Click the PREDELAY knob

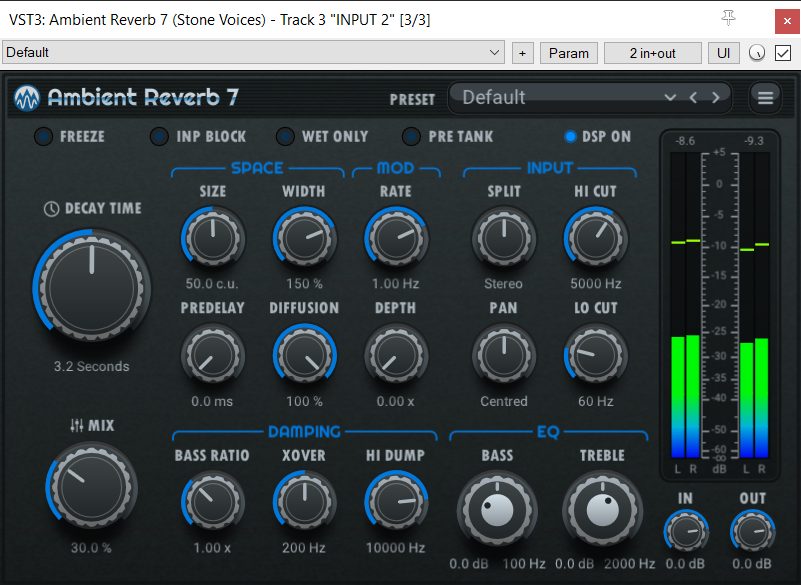point(213,355)
